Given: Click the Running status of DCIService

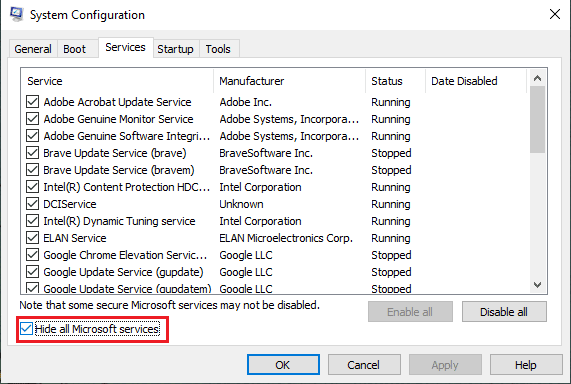Looking at the screenshot, I should (391, 204).
